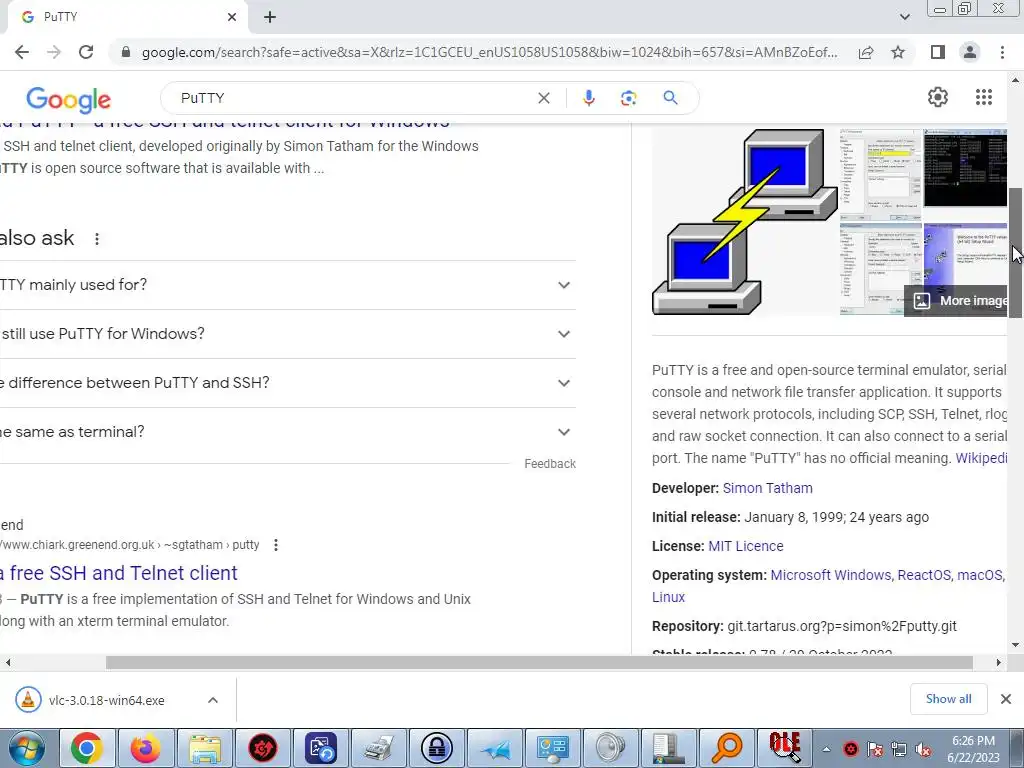
Task: Expand 'difference between PuTTY and SSH?' question
Action: coord(287,383)
